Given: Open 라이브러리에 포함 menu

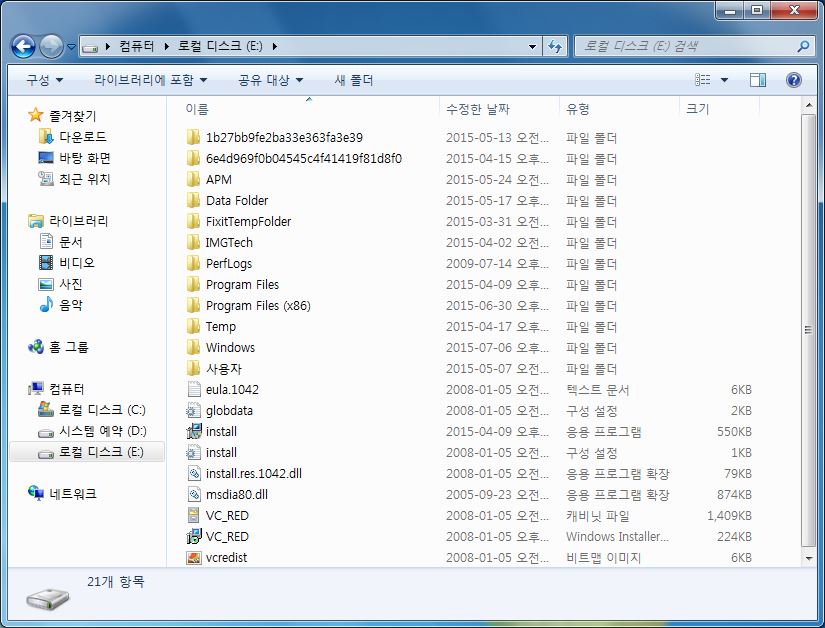Looking at the screenshot, I should pyautogui.click(x=150, y=80).
